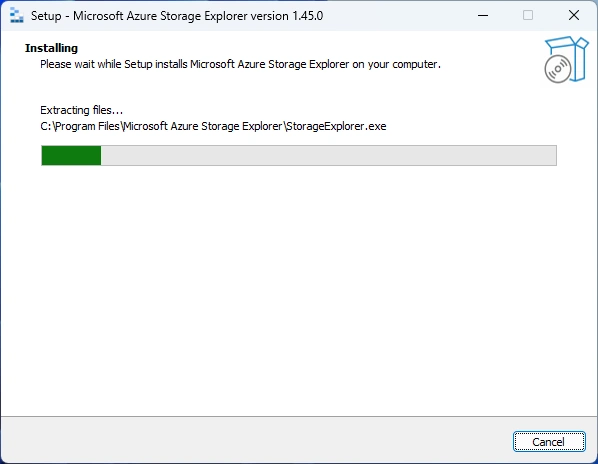598x464 pixels.
Task: Click the StorageExplorer.exe filename in path
Action: (x=336, y=126)
